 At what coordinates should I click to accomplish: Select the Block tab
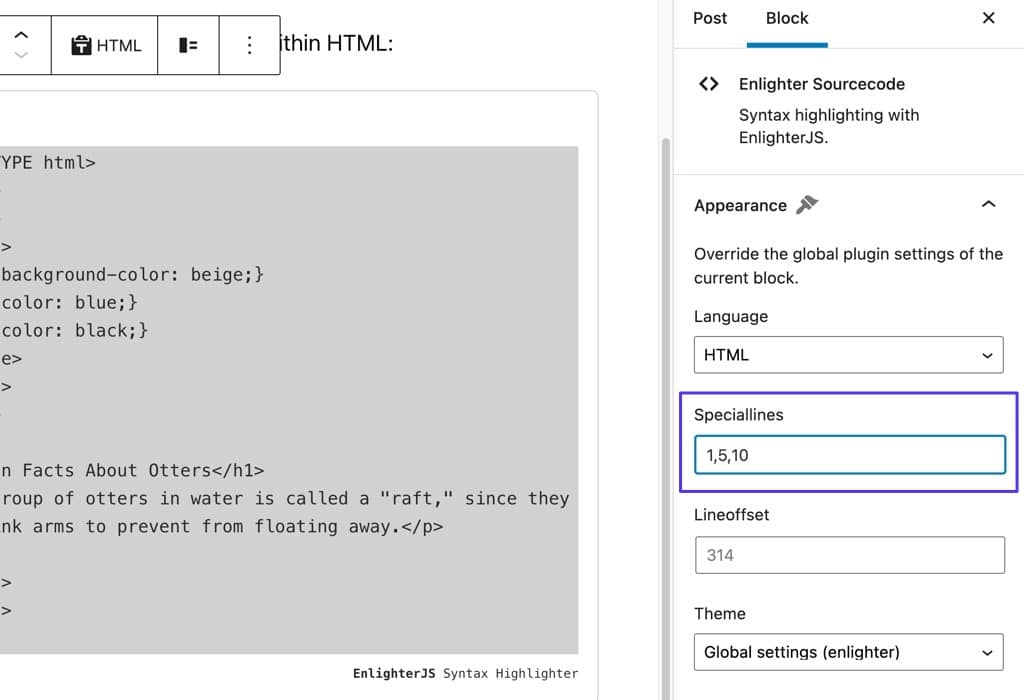[787, 18]
